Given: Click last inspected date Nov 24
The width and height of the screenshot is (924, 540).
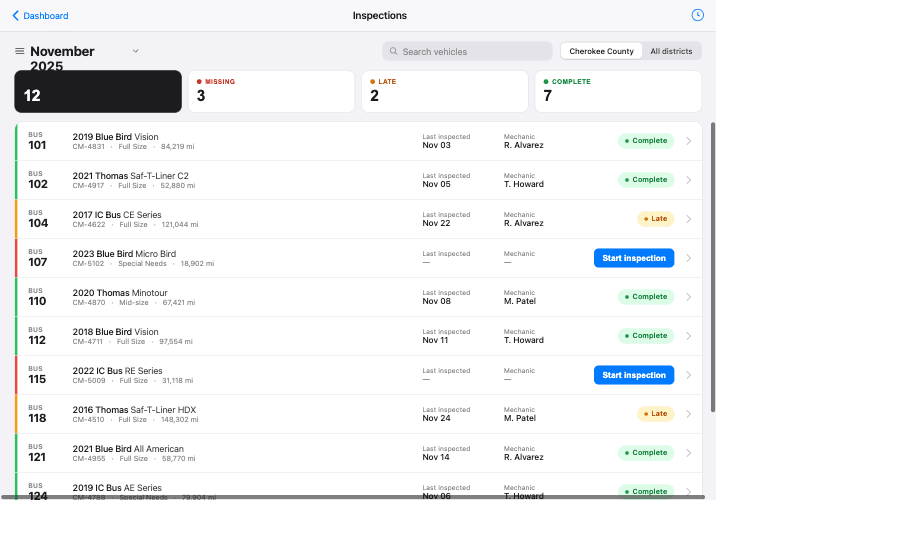Looking at the screenshot, I should pos(437,418).
